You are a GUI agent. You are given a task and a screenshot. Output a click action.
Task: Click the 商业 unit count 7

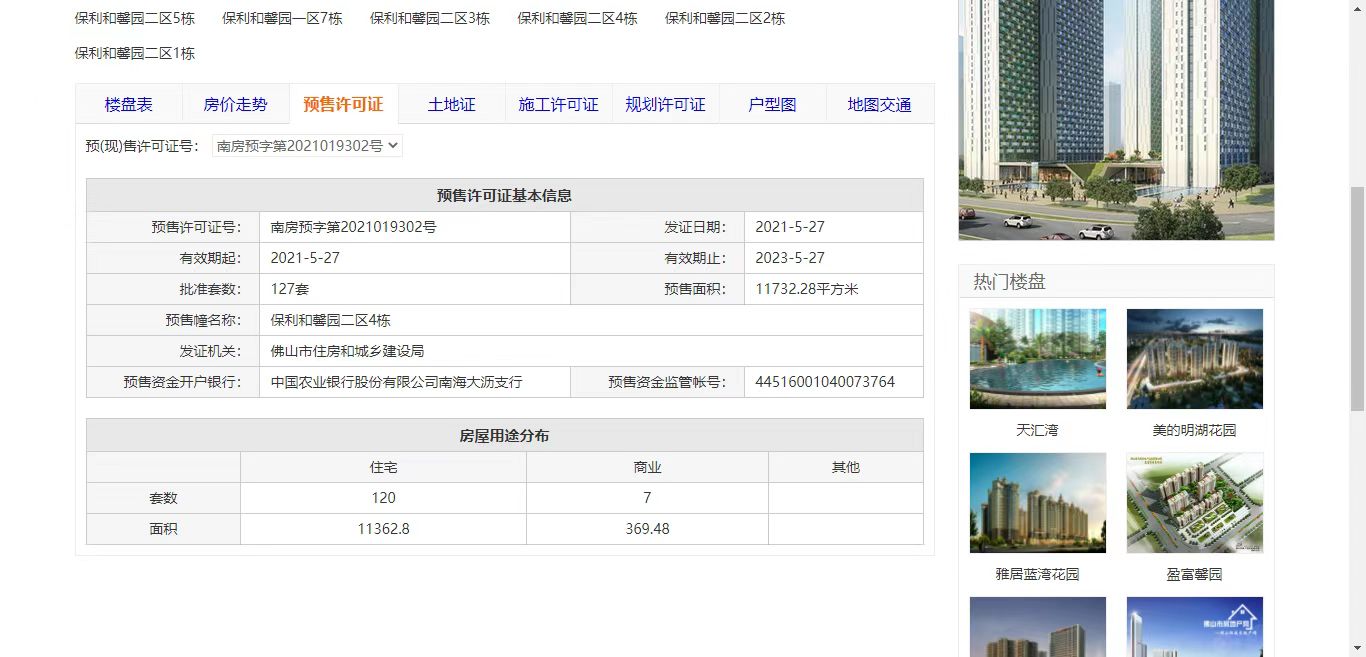[x=647, y=498]
